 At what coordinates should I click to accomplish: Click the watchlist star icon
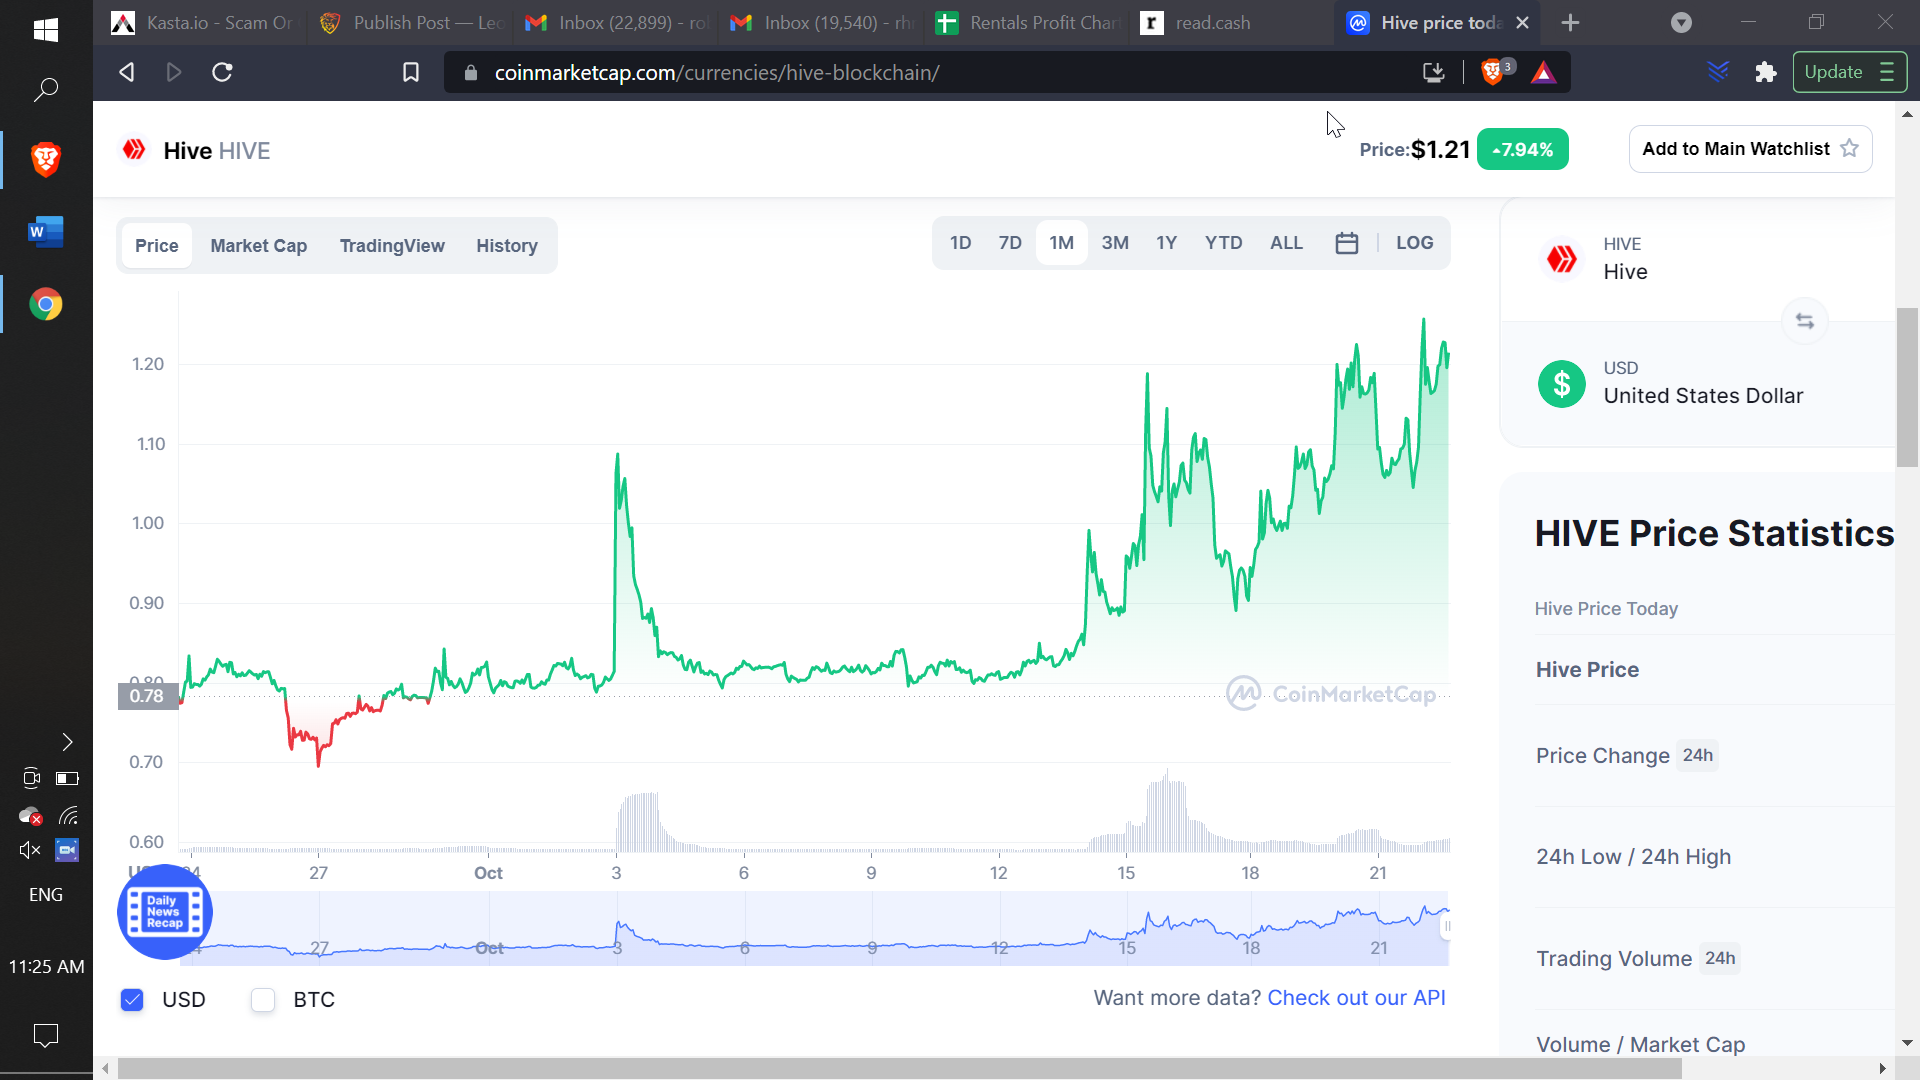pos(1850,148)
